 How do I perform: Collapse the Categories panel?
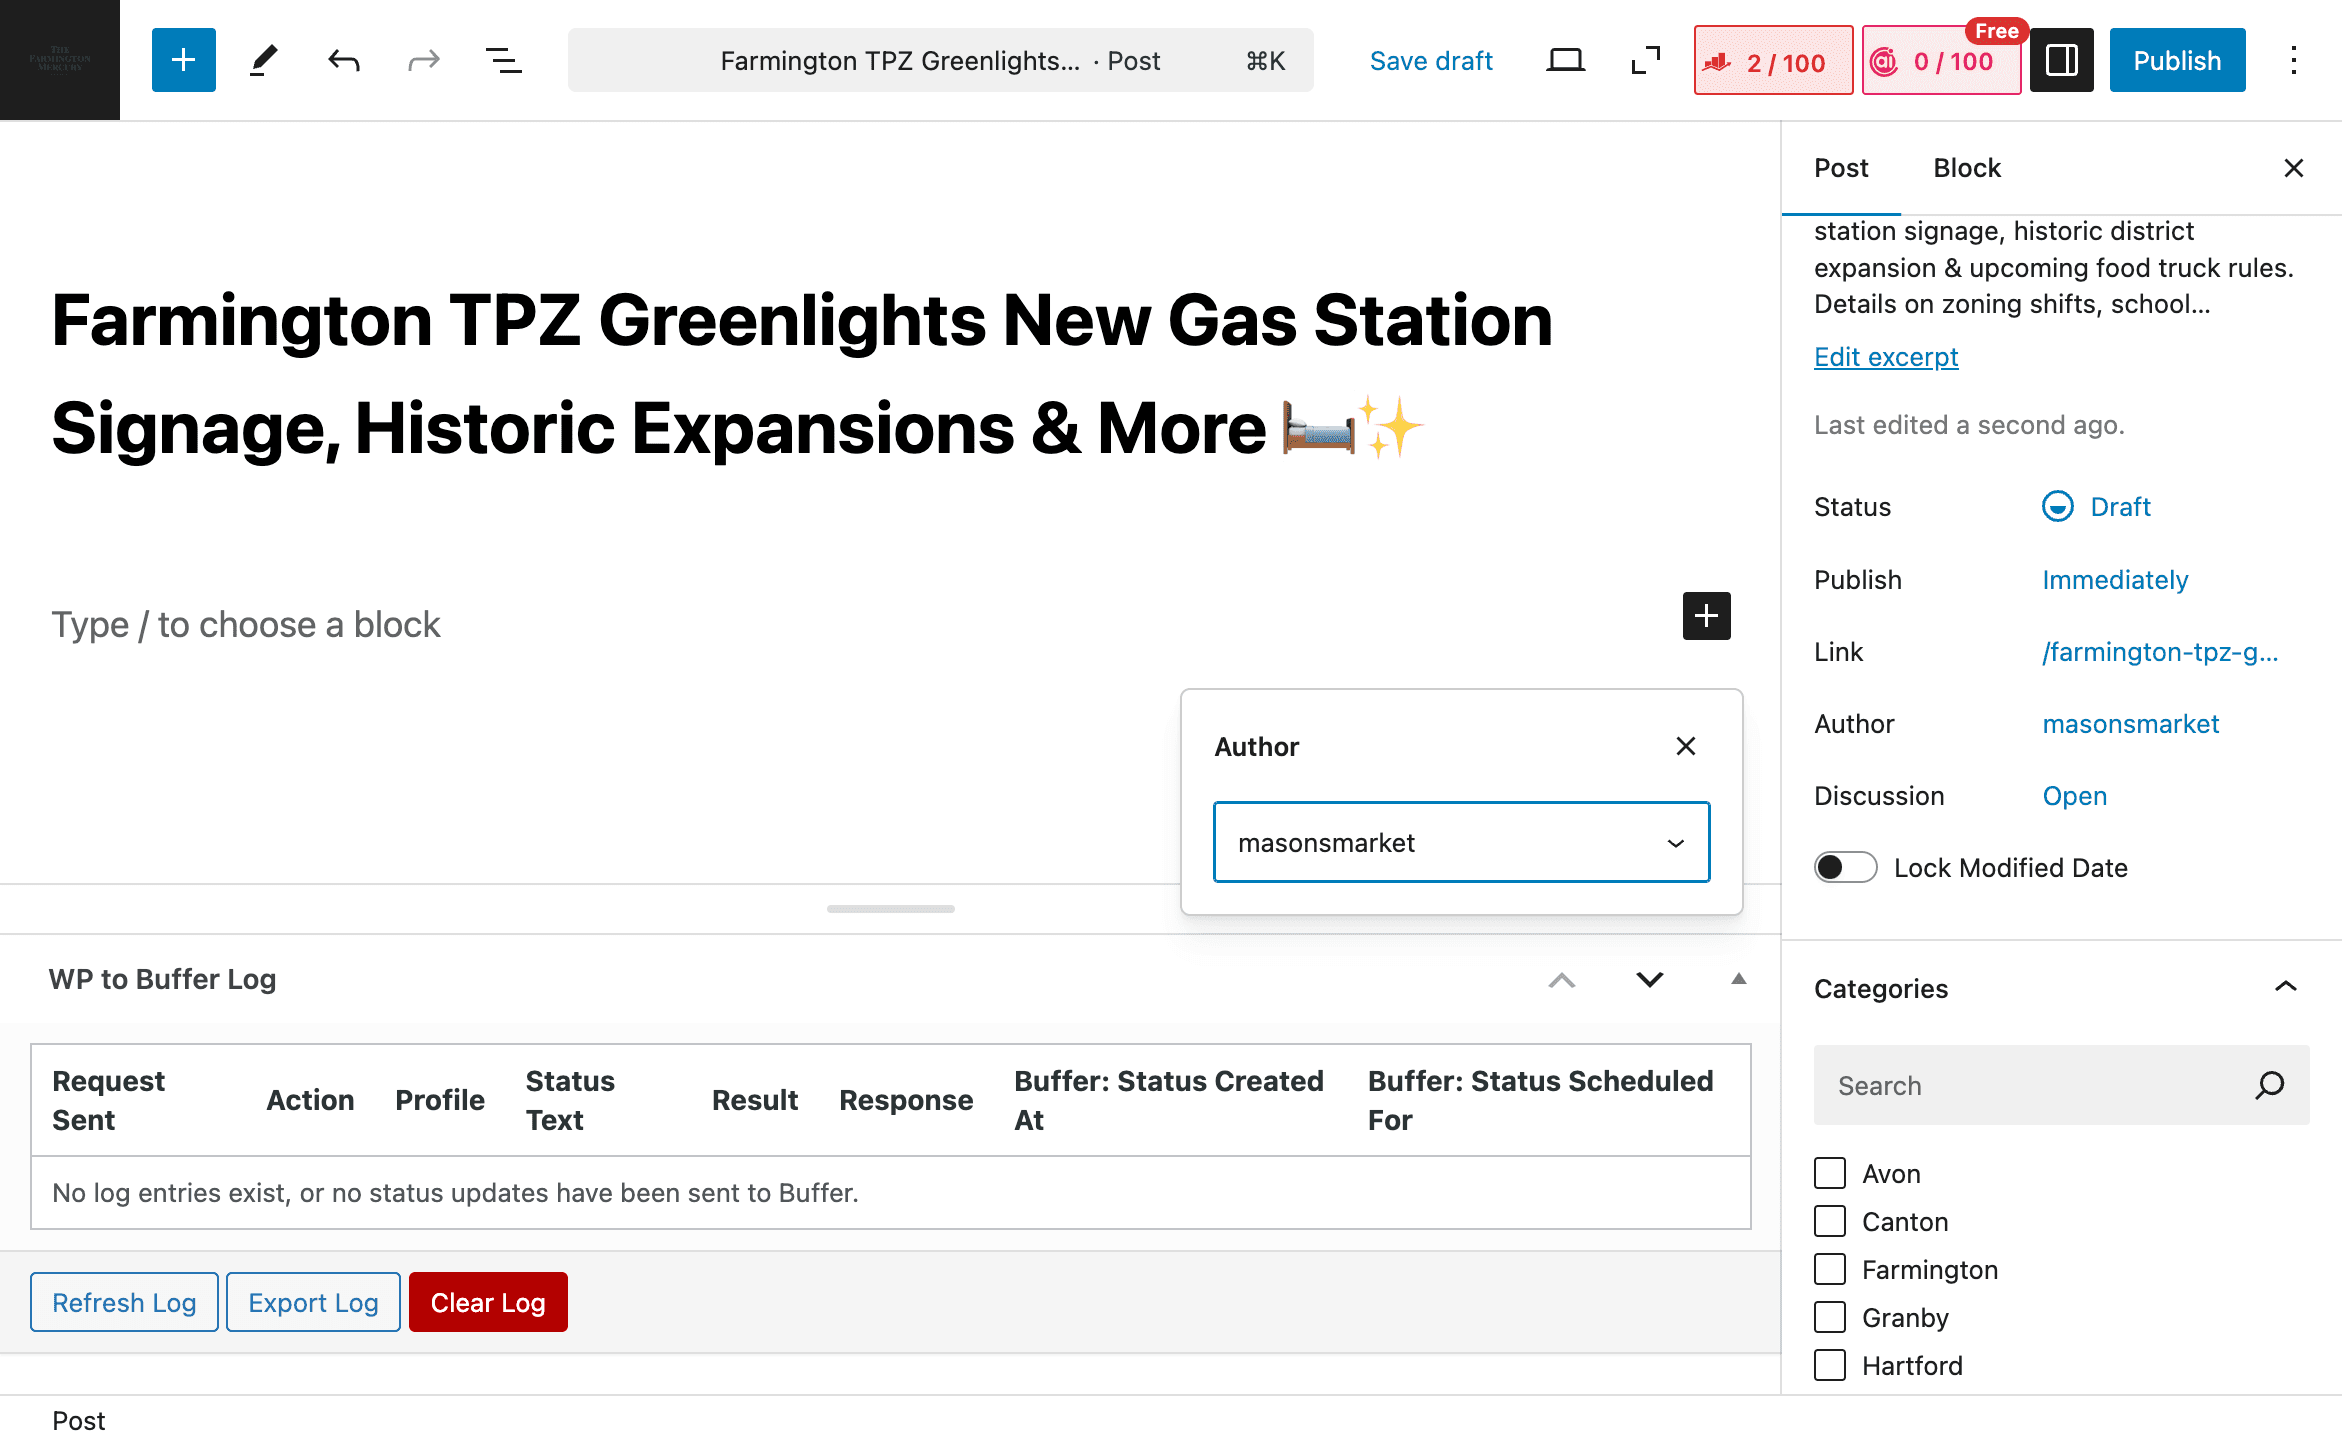click(2286, 987)
